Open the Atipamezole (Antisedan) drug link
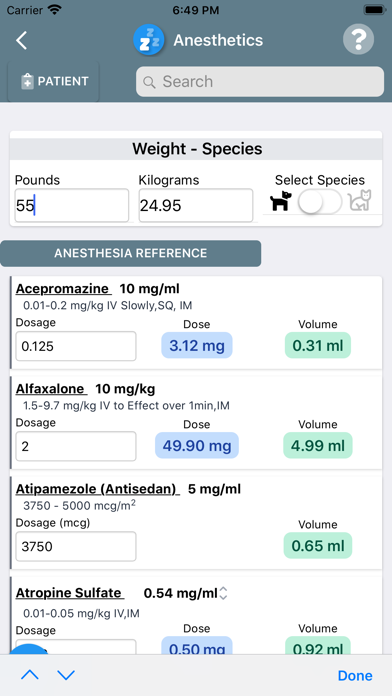 click(98, 489)
